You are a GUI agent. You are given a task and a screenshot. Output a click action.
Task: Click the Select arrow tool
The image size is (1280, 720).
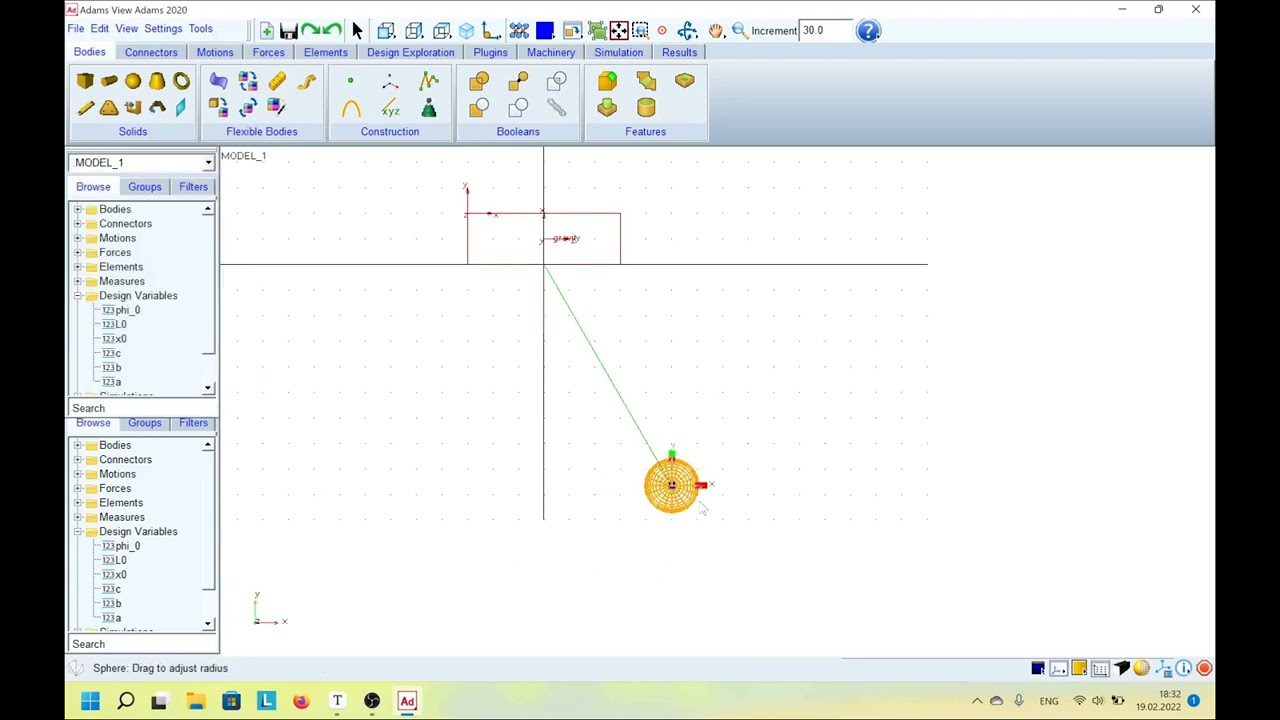point(357,31)
